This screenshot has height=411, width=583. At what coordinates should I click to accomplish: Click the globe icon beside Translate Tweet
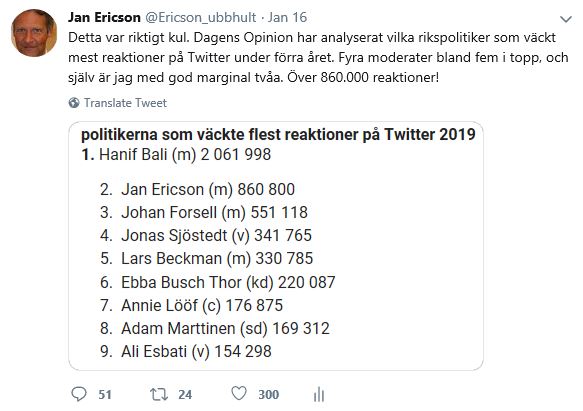[74, 103]
